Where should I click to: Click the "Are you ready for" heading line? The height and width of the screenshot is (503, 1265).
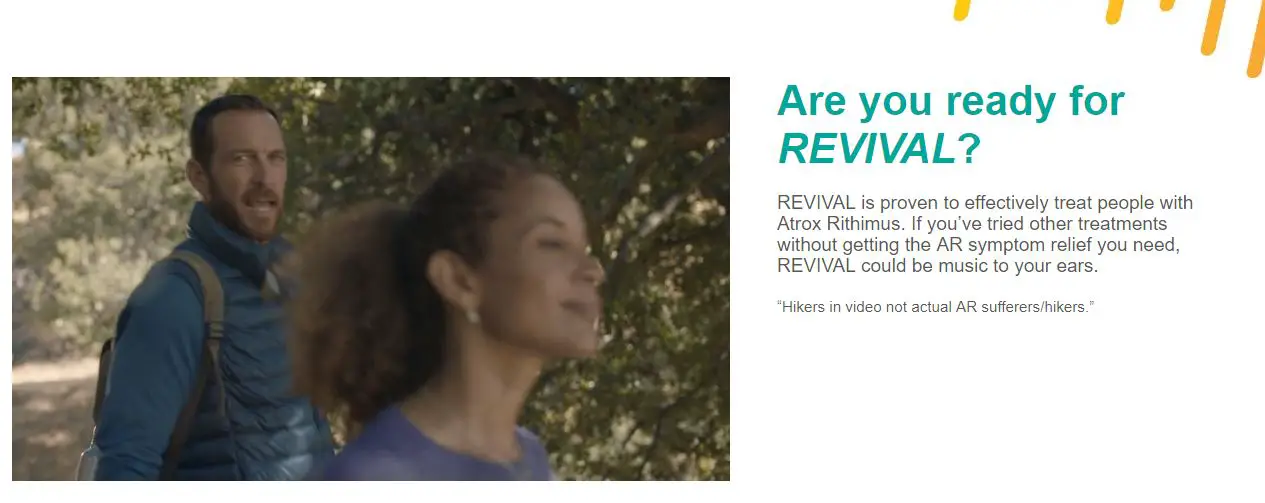point(951,102)
